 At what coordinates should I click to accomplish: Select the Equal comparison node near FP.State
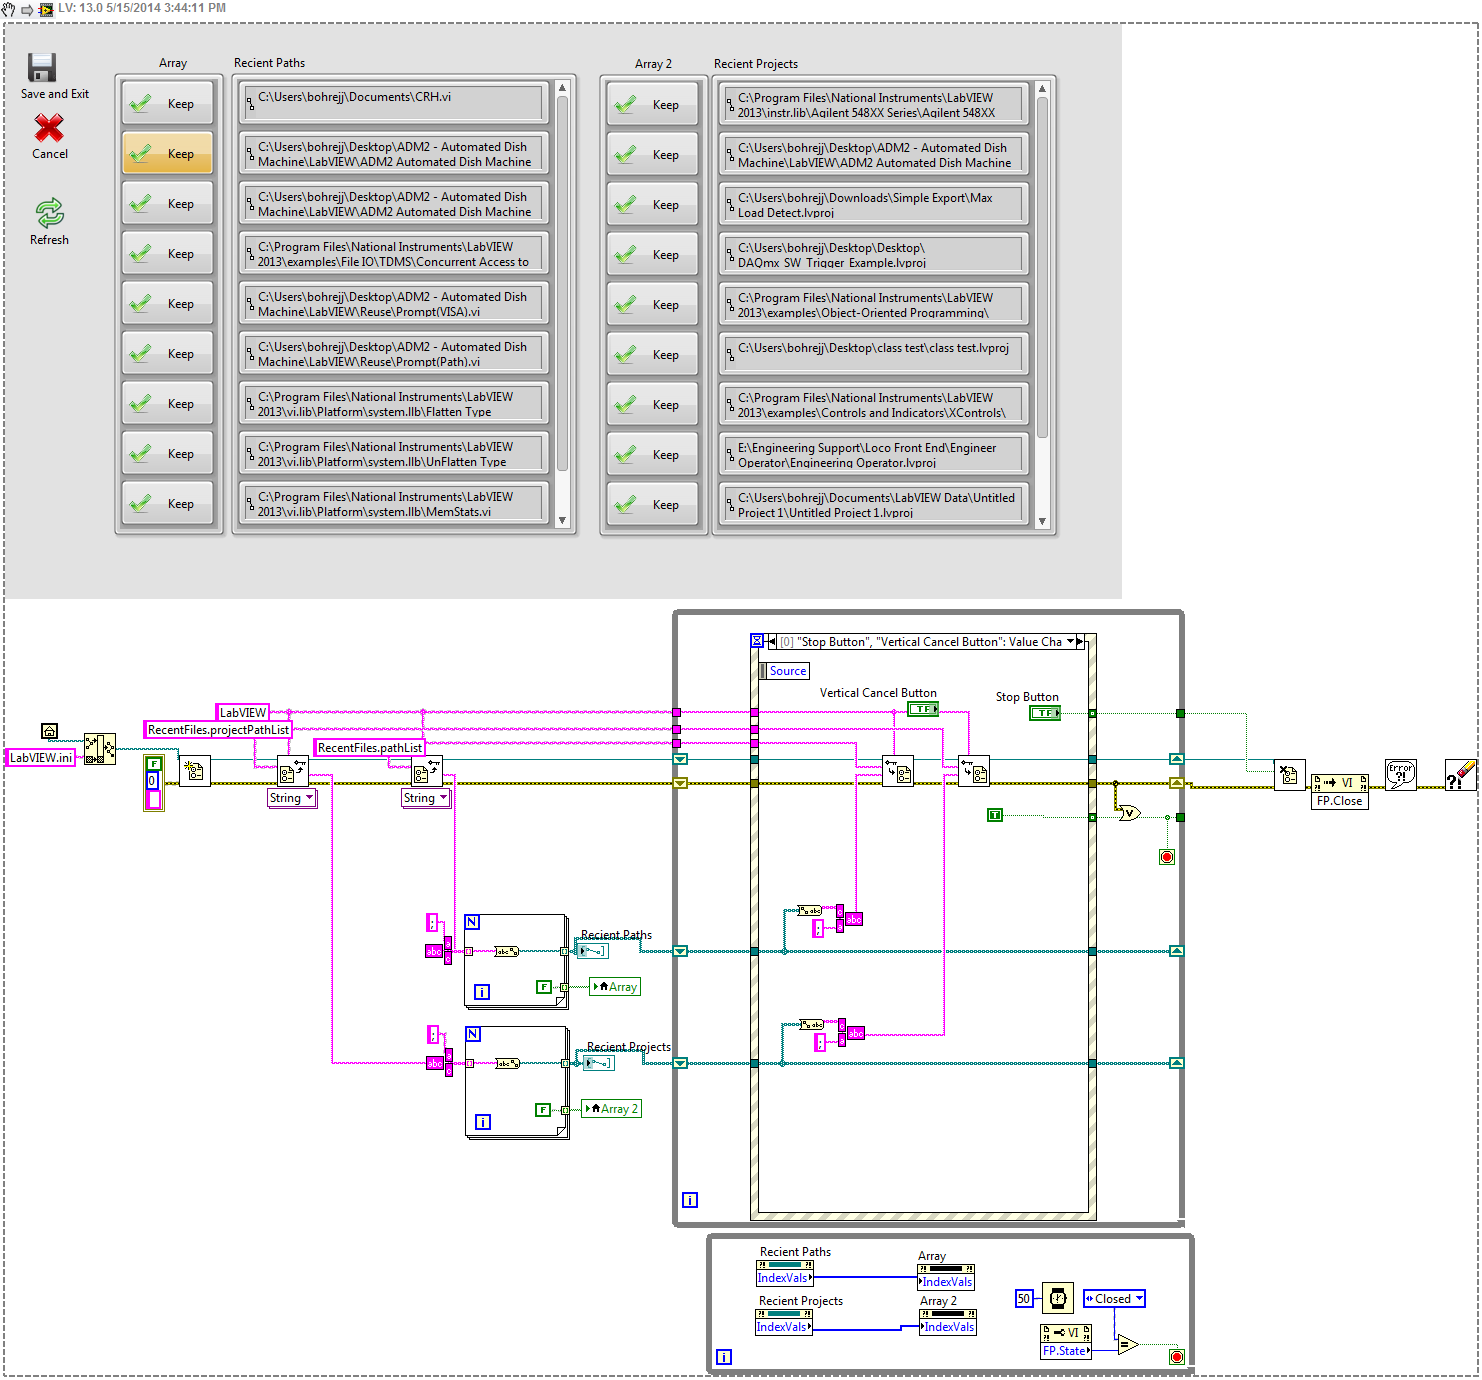point(1128,1345)
